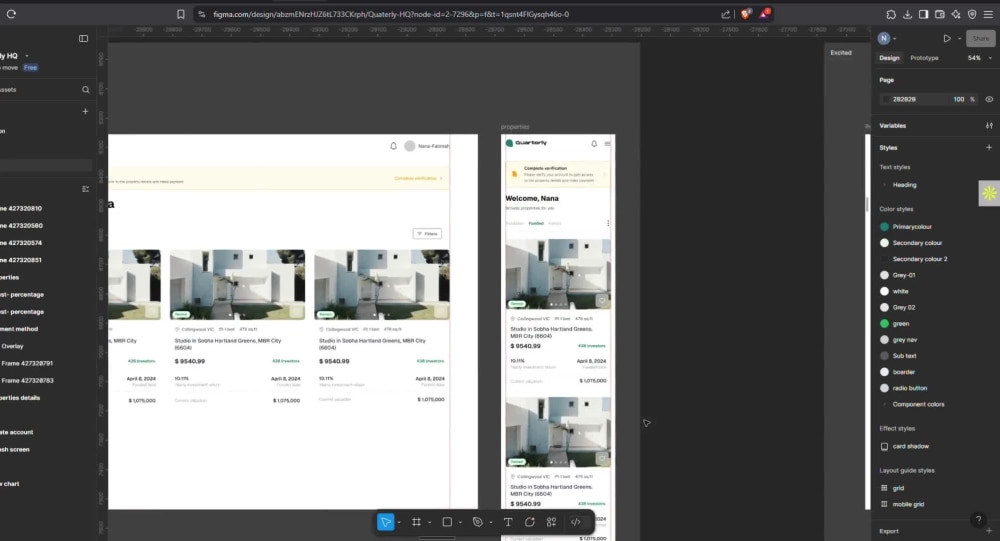This screenshot has width=1000, height=541.
Task: Select the Primarycolour color style
Action: click(x=912, y=226)
